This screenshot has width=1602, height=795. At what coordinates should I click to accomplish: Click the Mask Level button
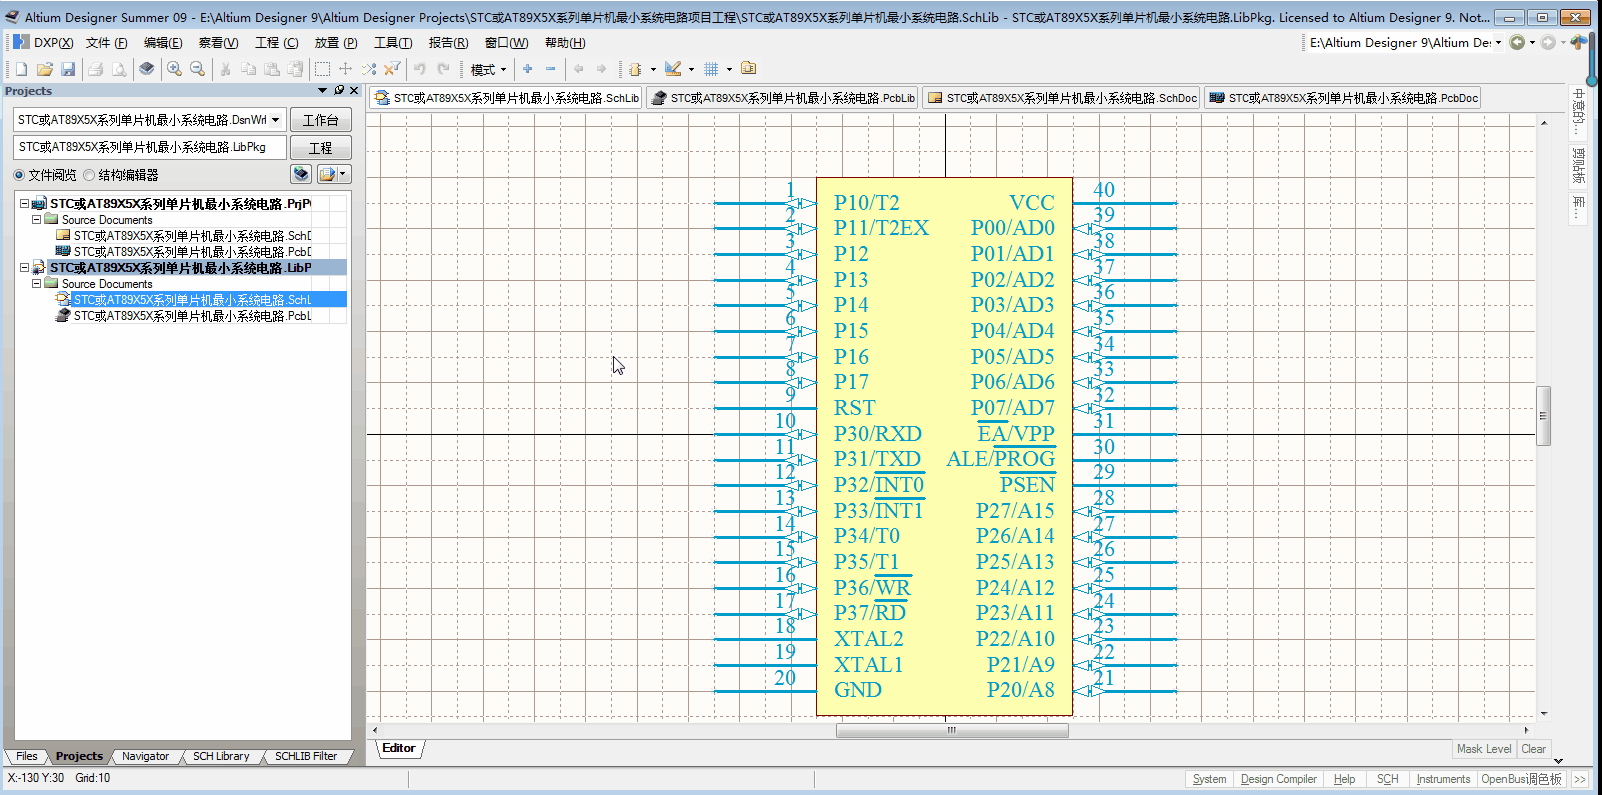tap(1484, 749)
